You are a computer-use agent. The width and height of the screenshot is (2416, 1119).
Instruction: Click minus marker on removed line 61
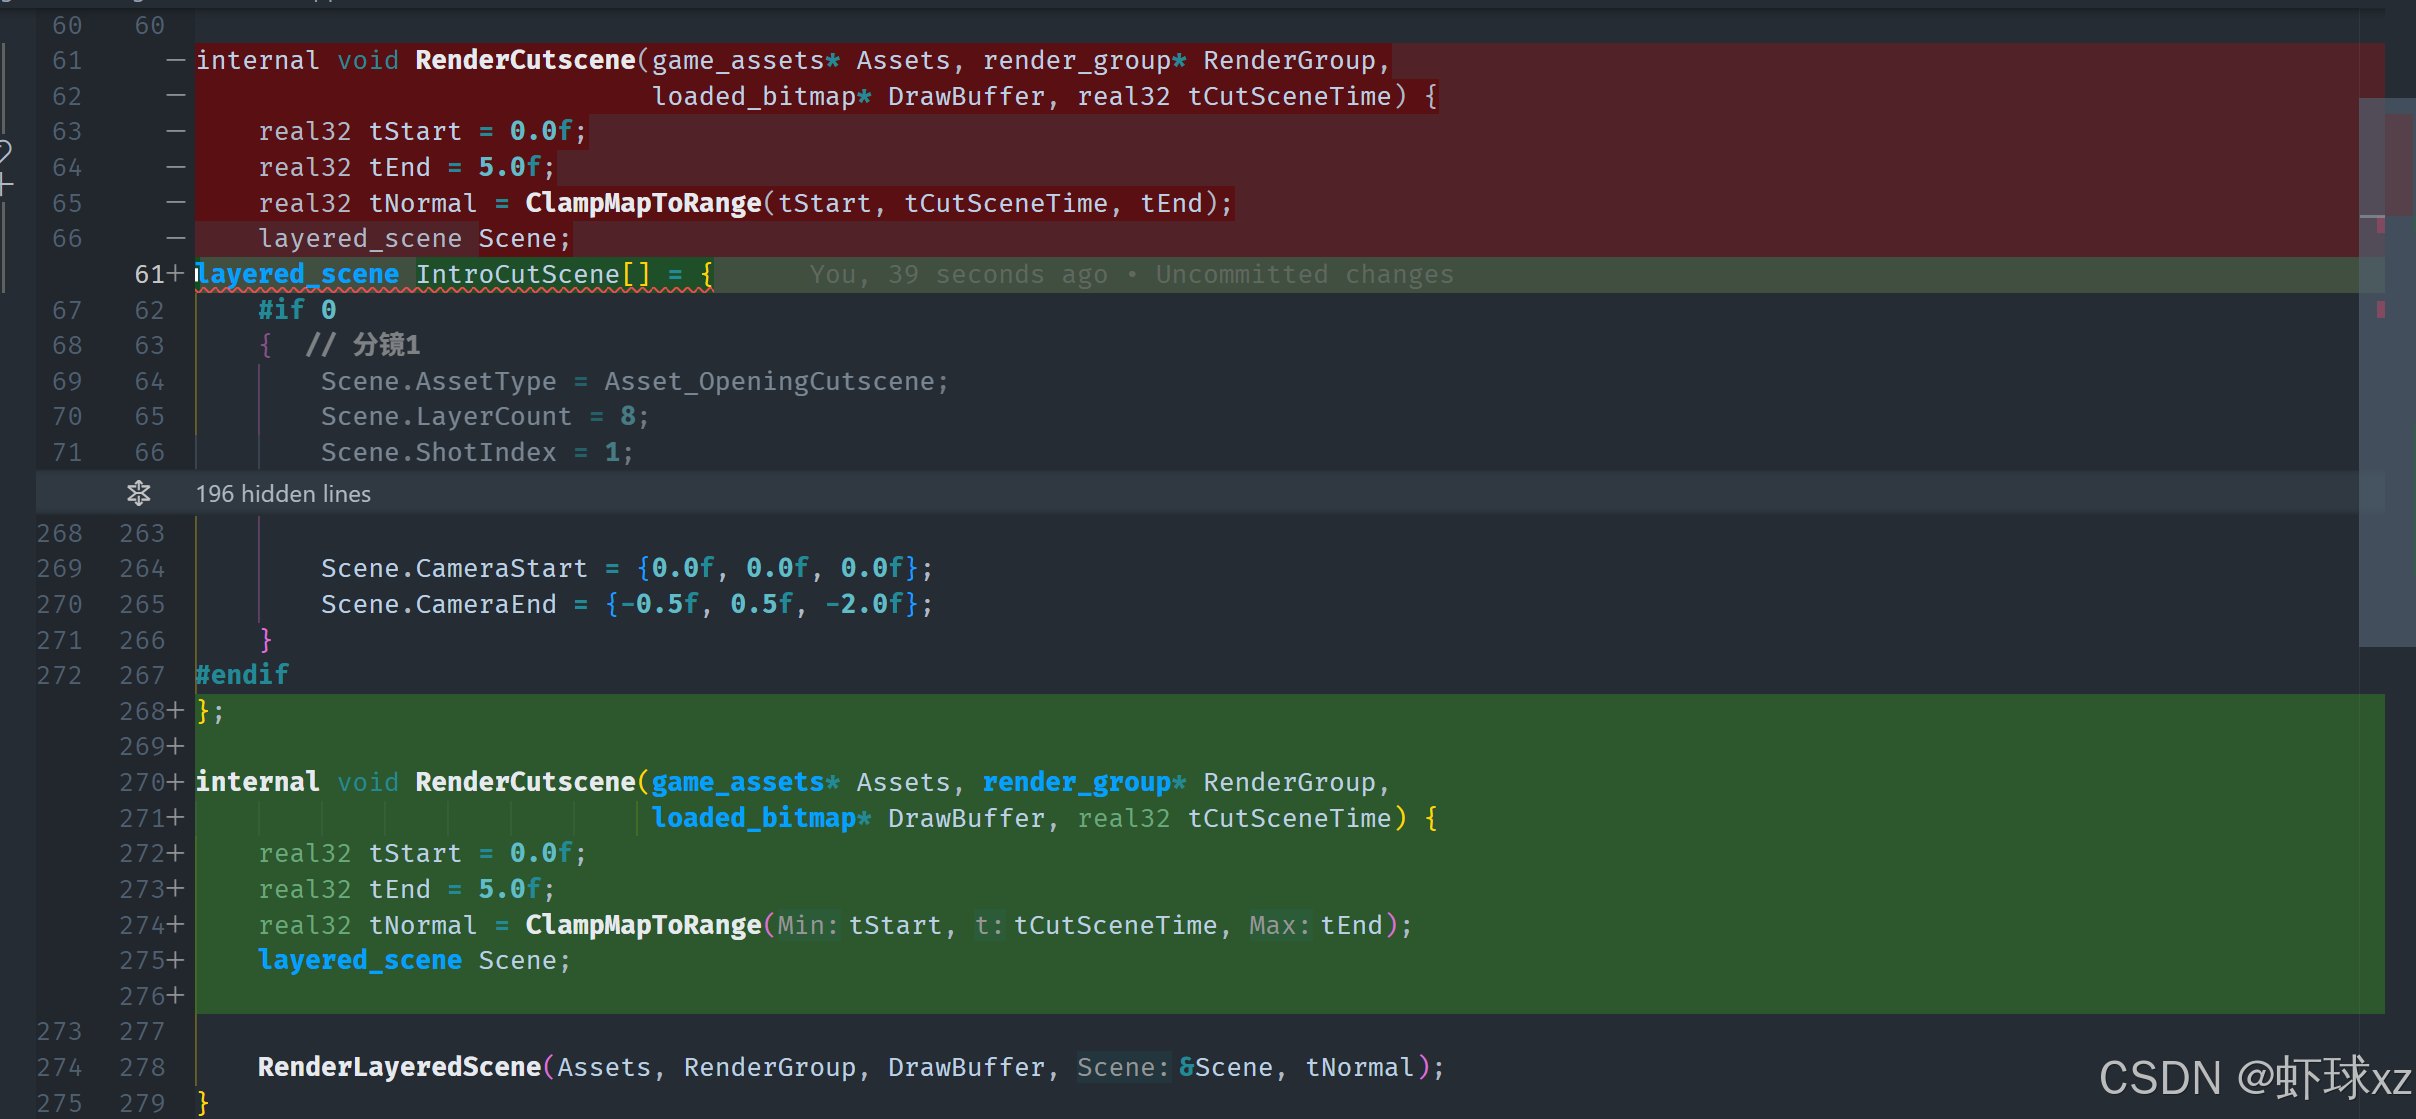pos(176,61)
